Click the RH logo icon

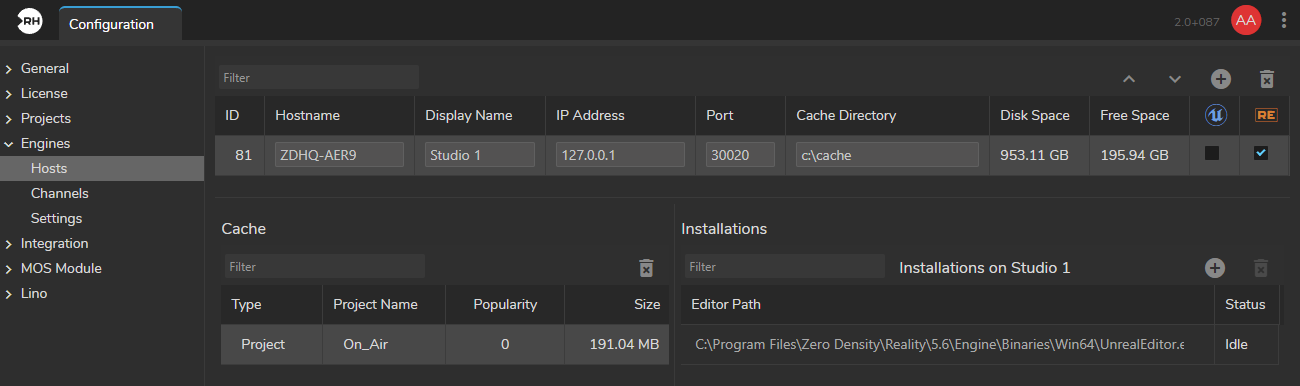pos(28,20)
